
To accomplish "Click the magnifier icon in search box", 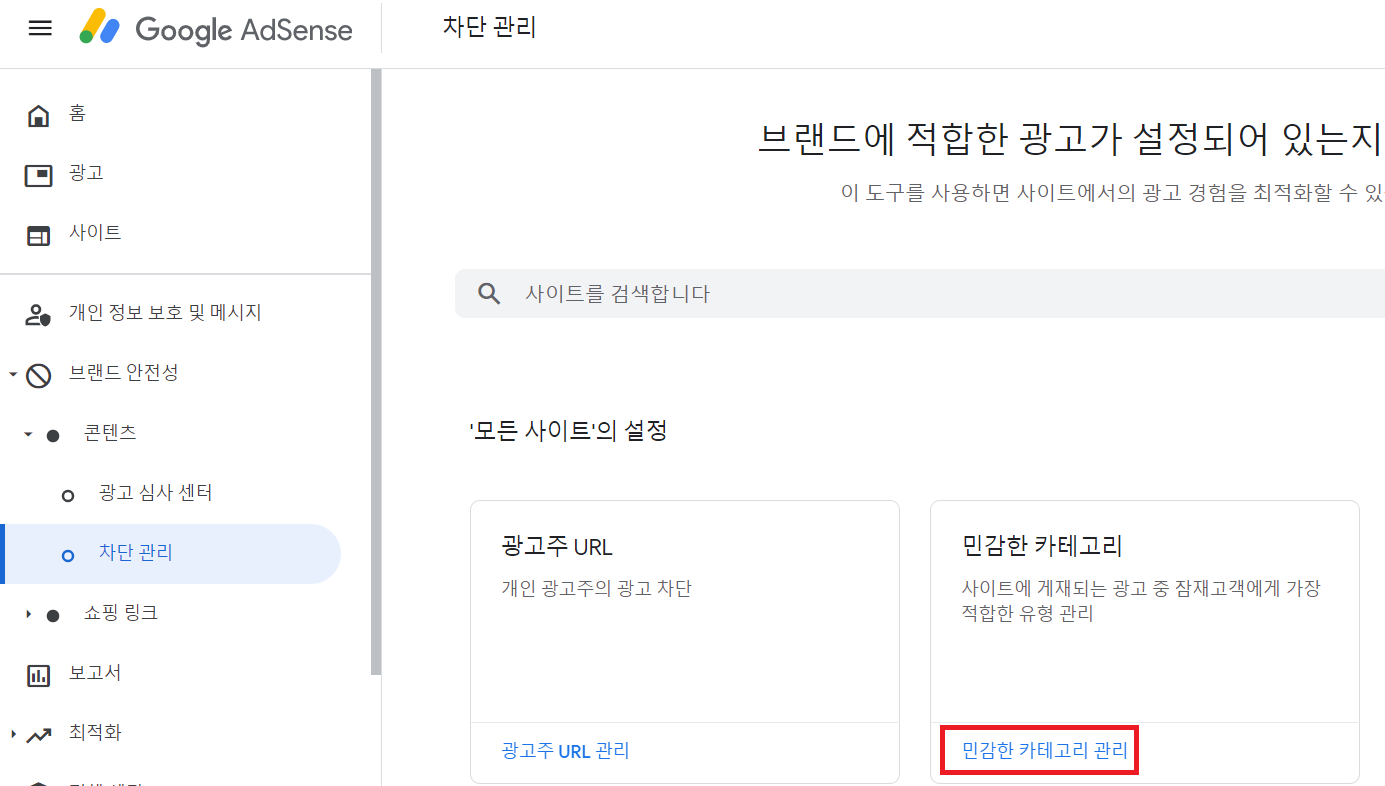I will [x=489, y=294].
